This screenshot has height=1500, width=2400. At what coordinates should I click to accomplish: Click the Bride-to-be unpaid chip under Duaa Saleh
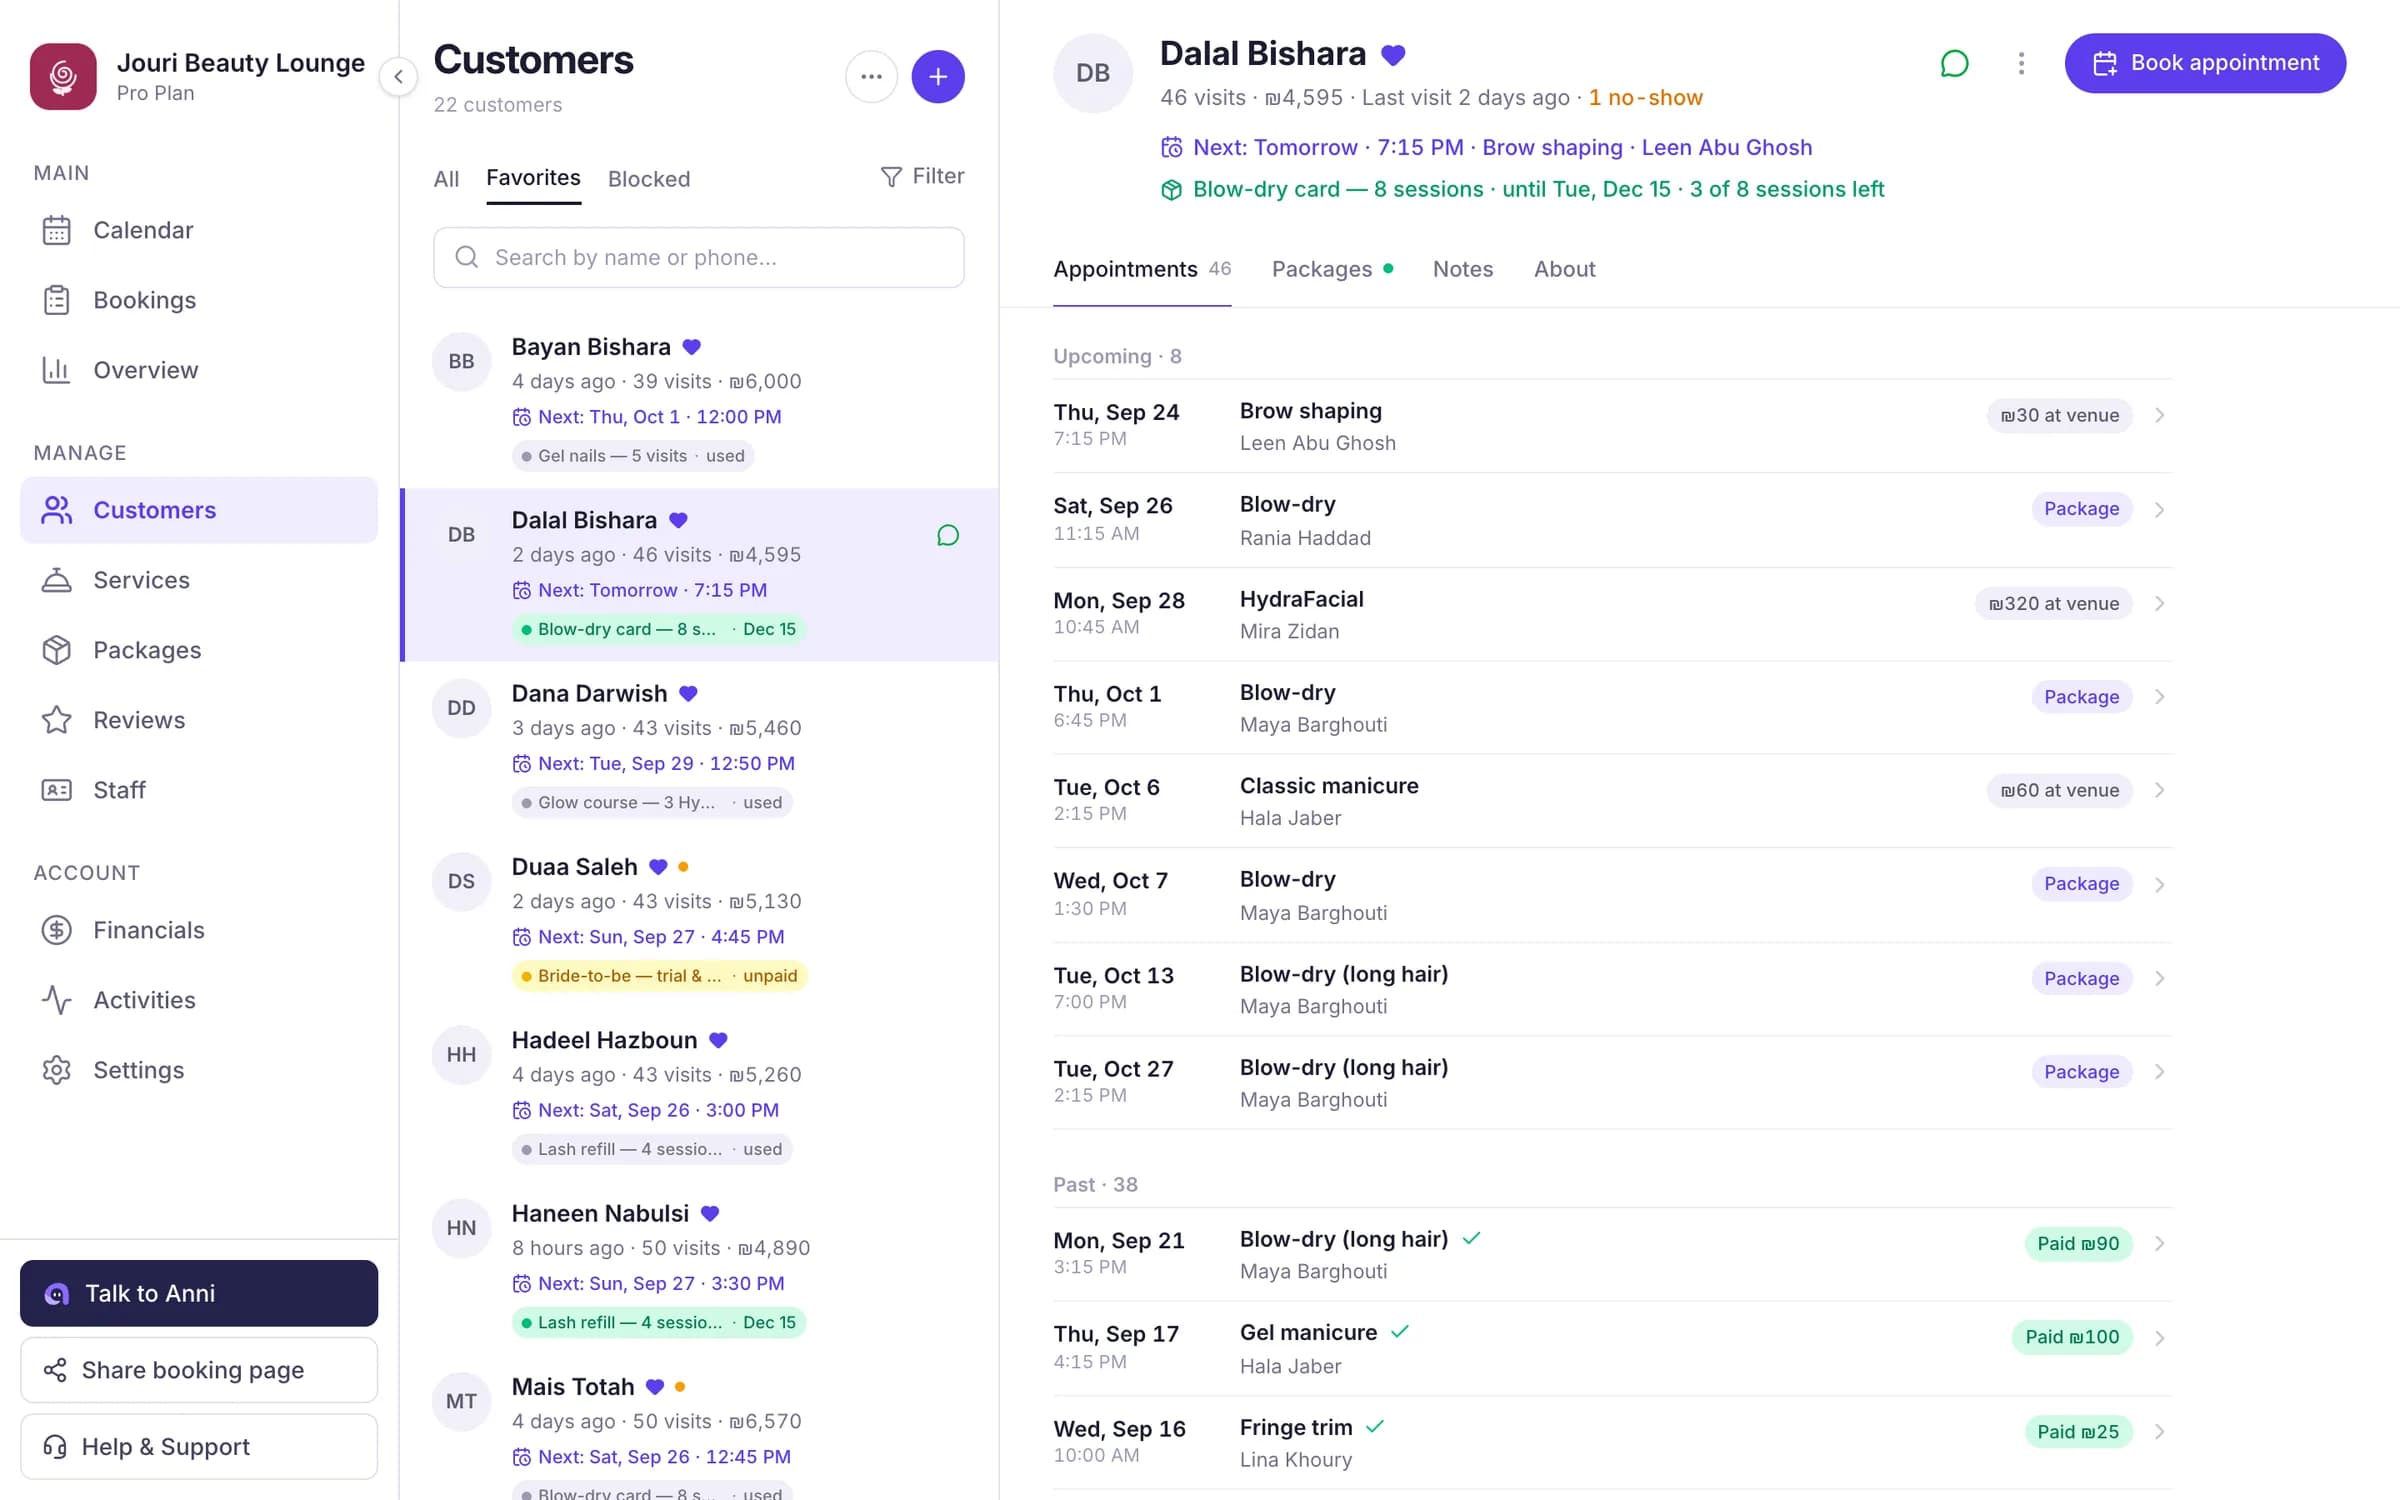659,976
